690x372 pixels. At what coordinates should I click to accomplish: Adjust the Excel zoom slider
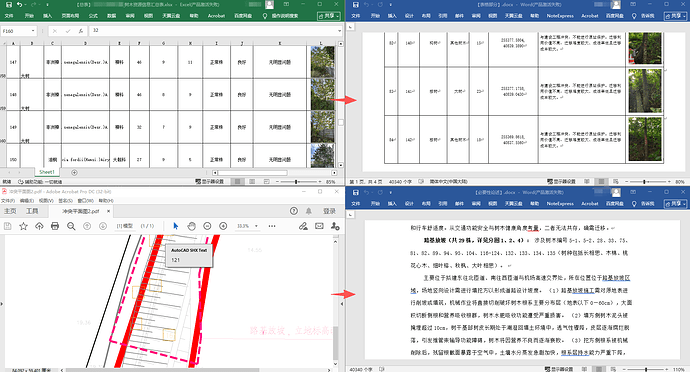pyautogui.click(x=296, y=181)
